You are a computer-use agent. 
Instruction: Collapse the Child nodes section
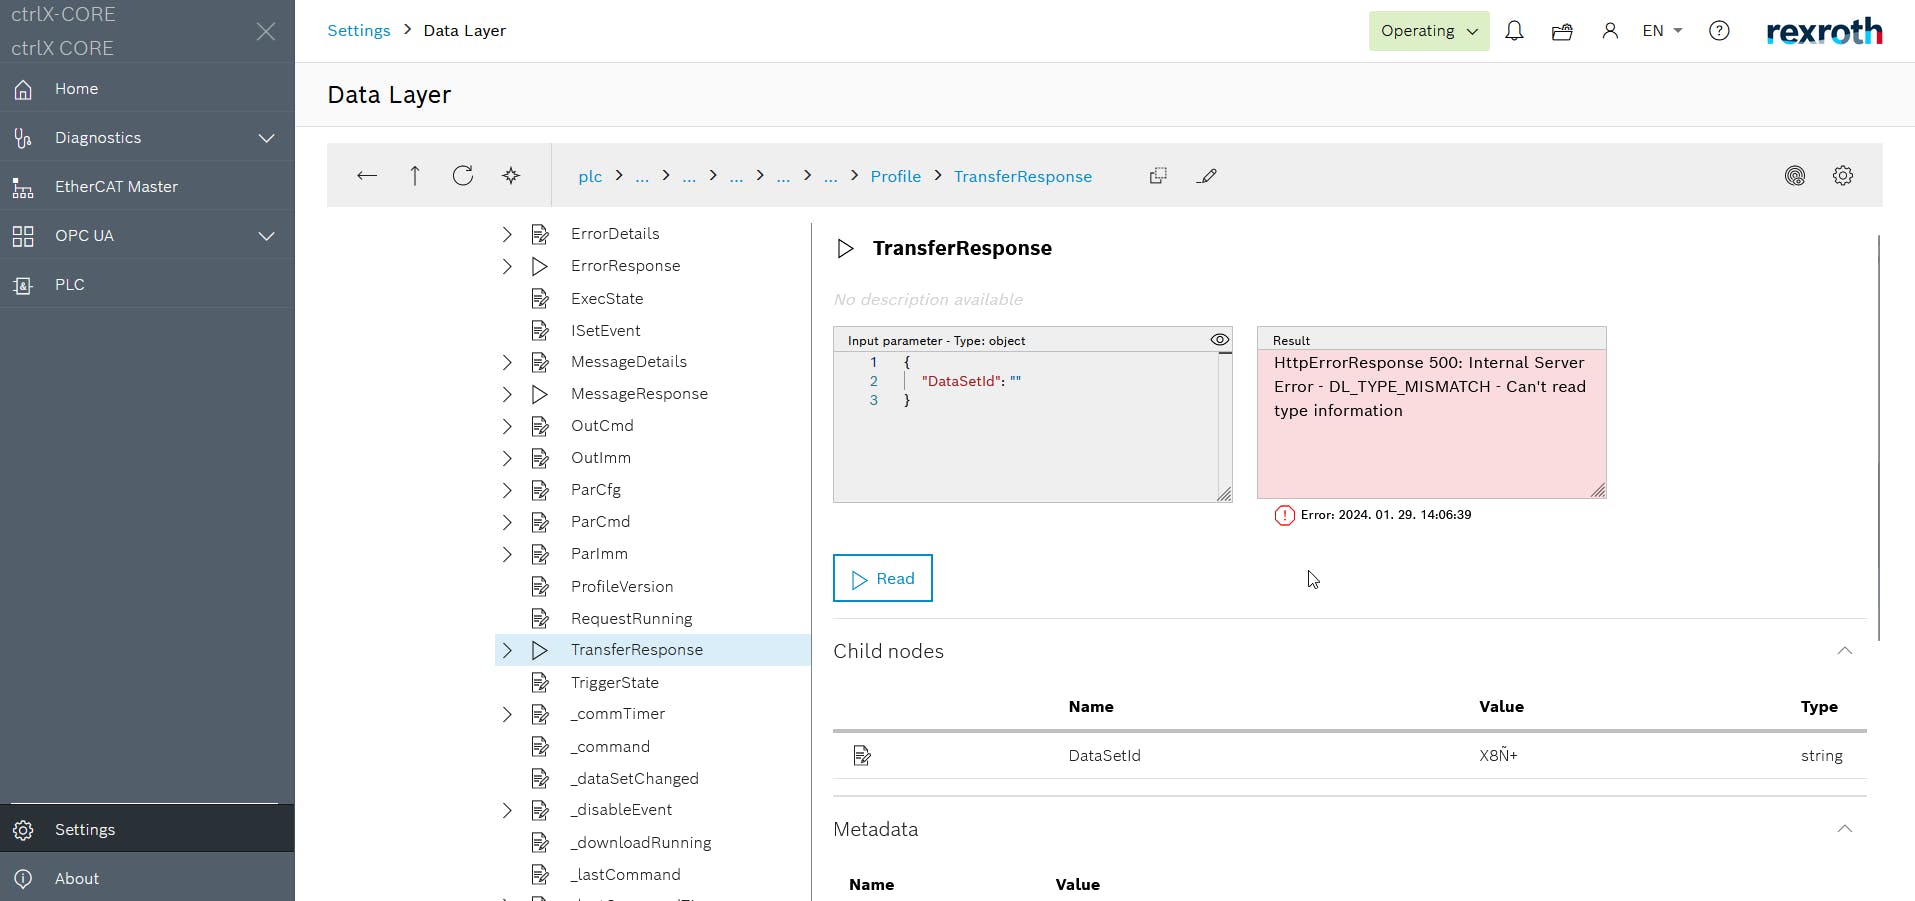pos(1845,651)
